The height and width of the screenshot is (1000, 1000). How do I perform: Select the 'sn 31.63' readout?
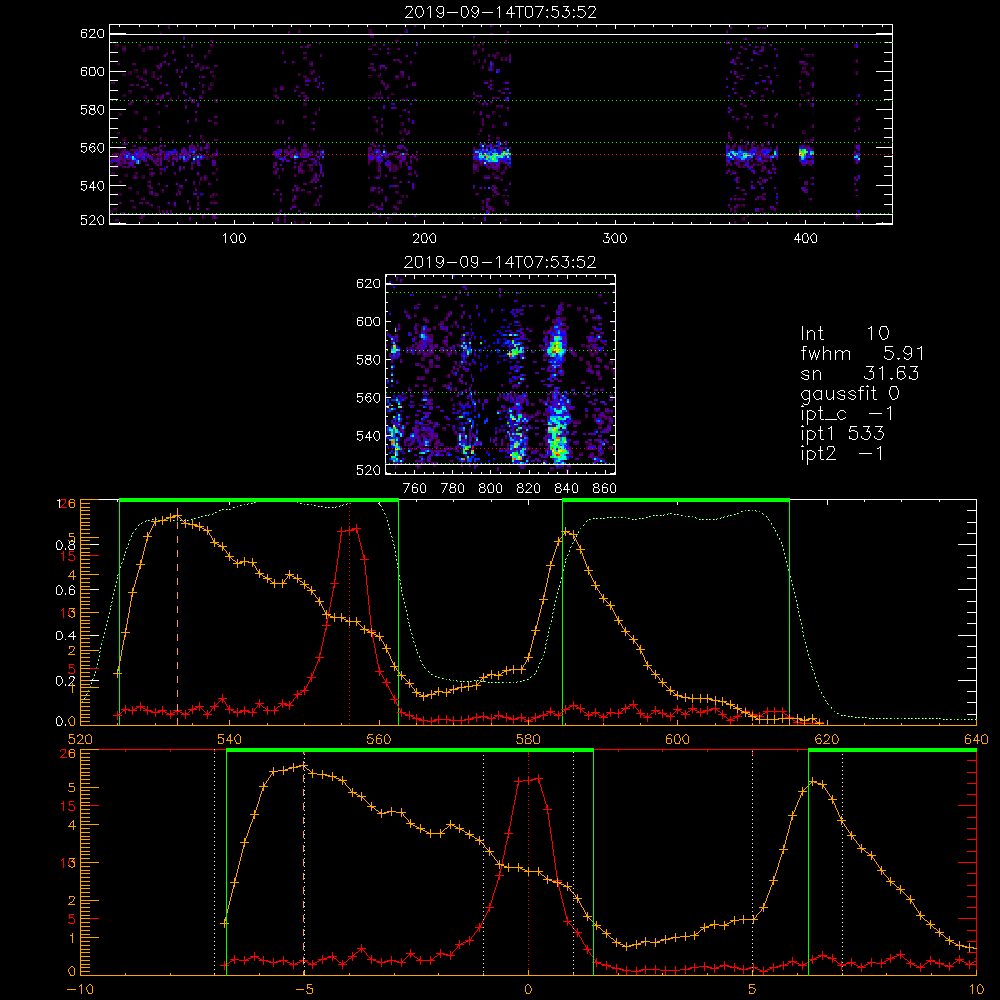859,373
